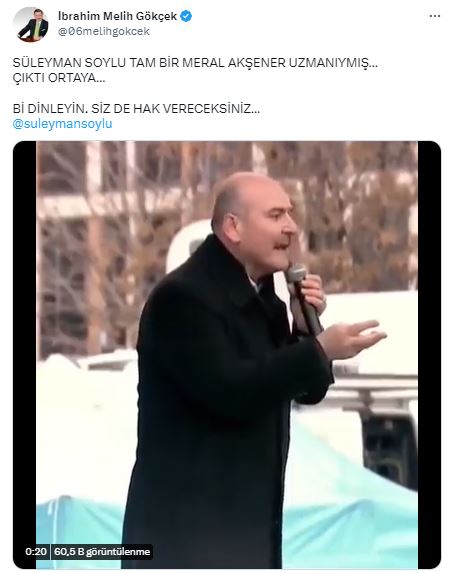This screenshot has height=573, width=454.
Task: Click the turquoise cloth at video bottom
Action: [x=351, y=512]
